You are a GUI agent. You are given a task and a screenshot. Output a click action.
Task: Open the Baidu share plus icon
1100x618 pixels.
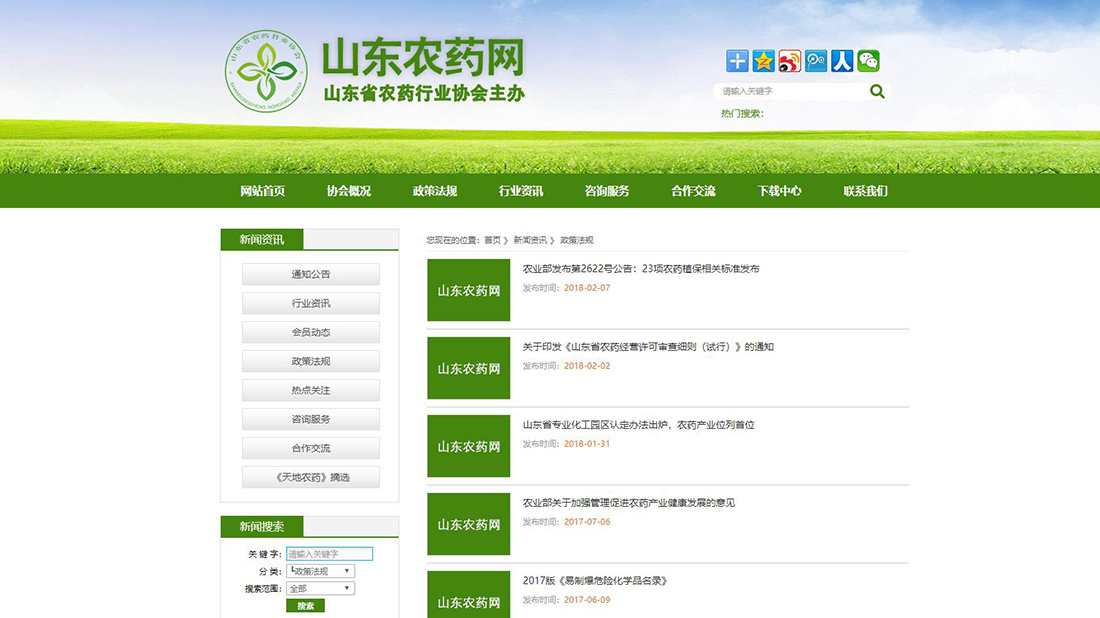click(x=736, y=60)
